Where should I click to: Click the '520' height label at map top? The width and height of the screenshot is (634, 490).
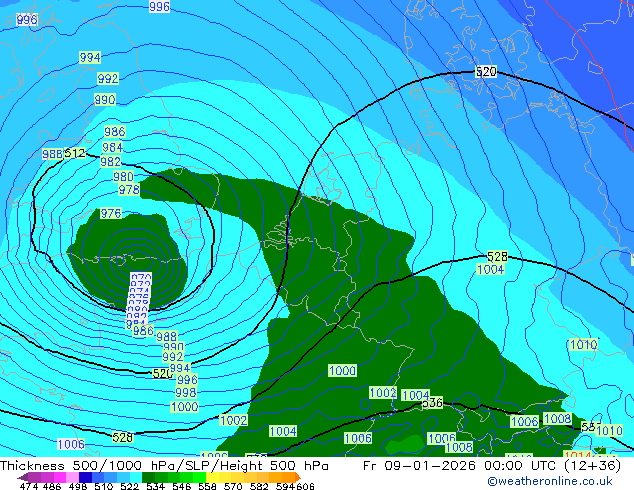[486, 72]
